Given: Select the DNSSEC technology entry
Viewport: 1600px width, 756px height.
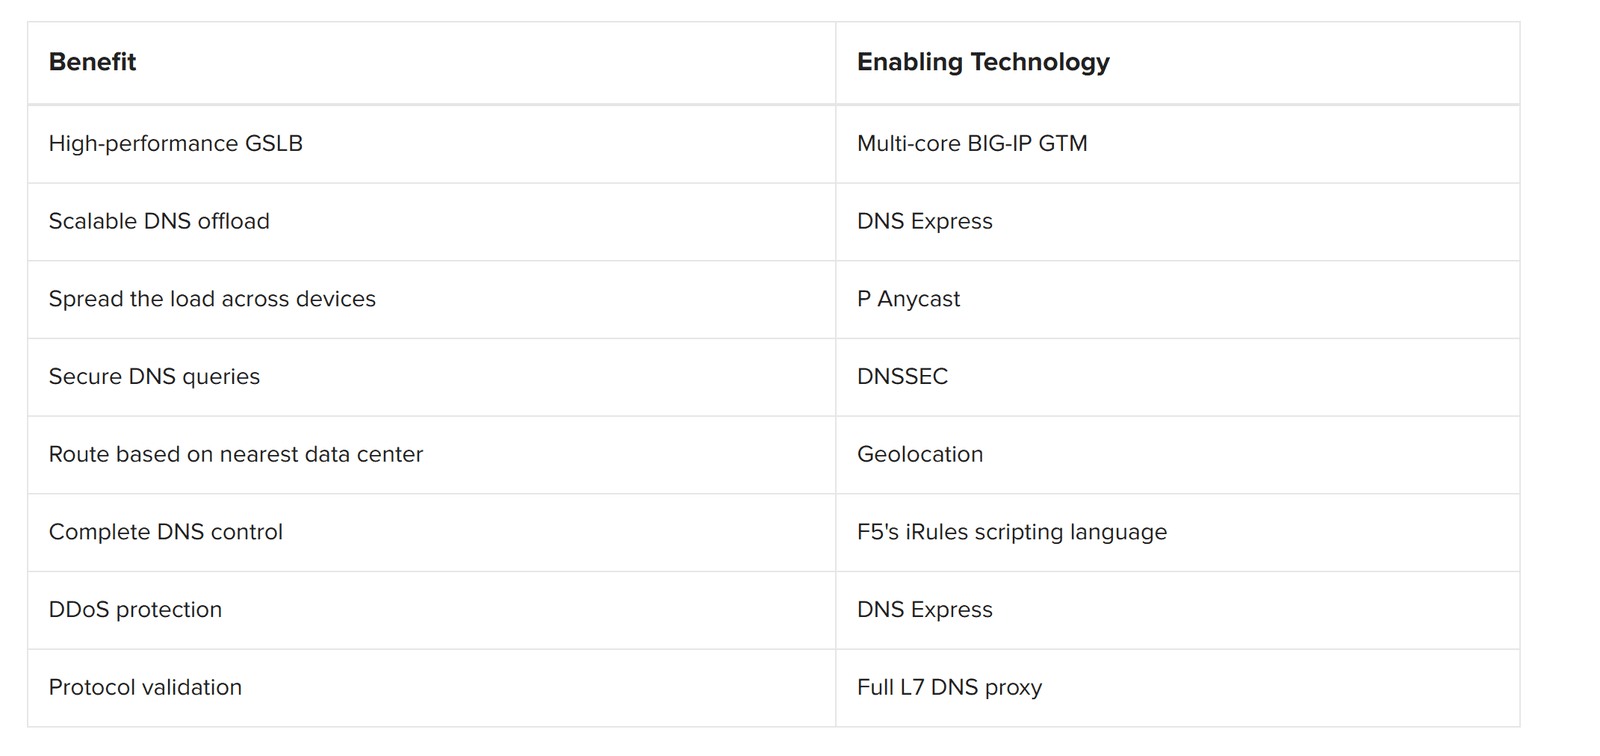Looking at the screenshot, I should coord(902,377).
